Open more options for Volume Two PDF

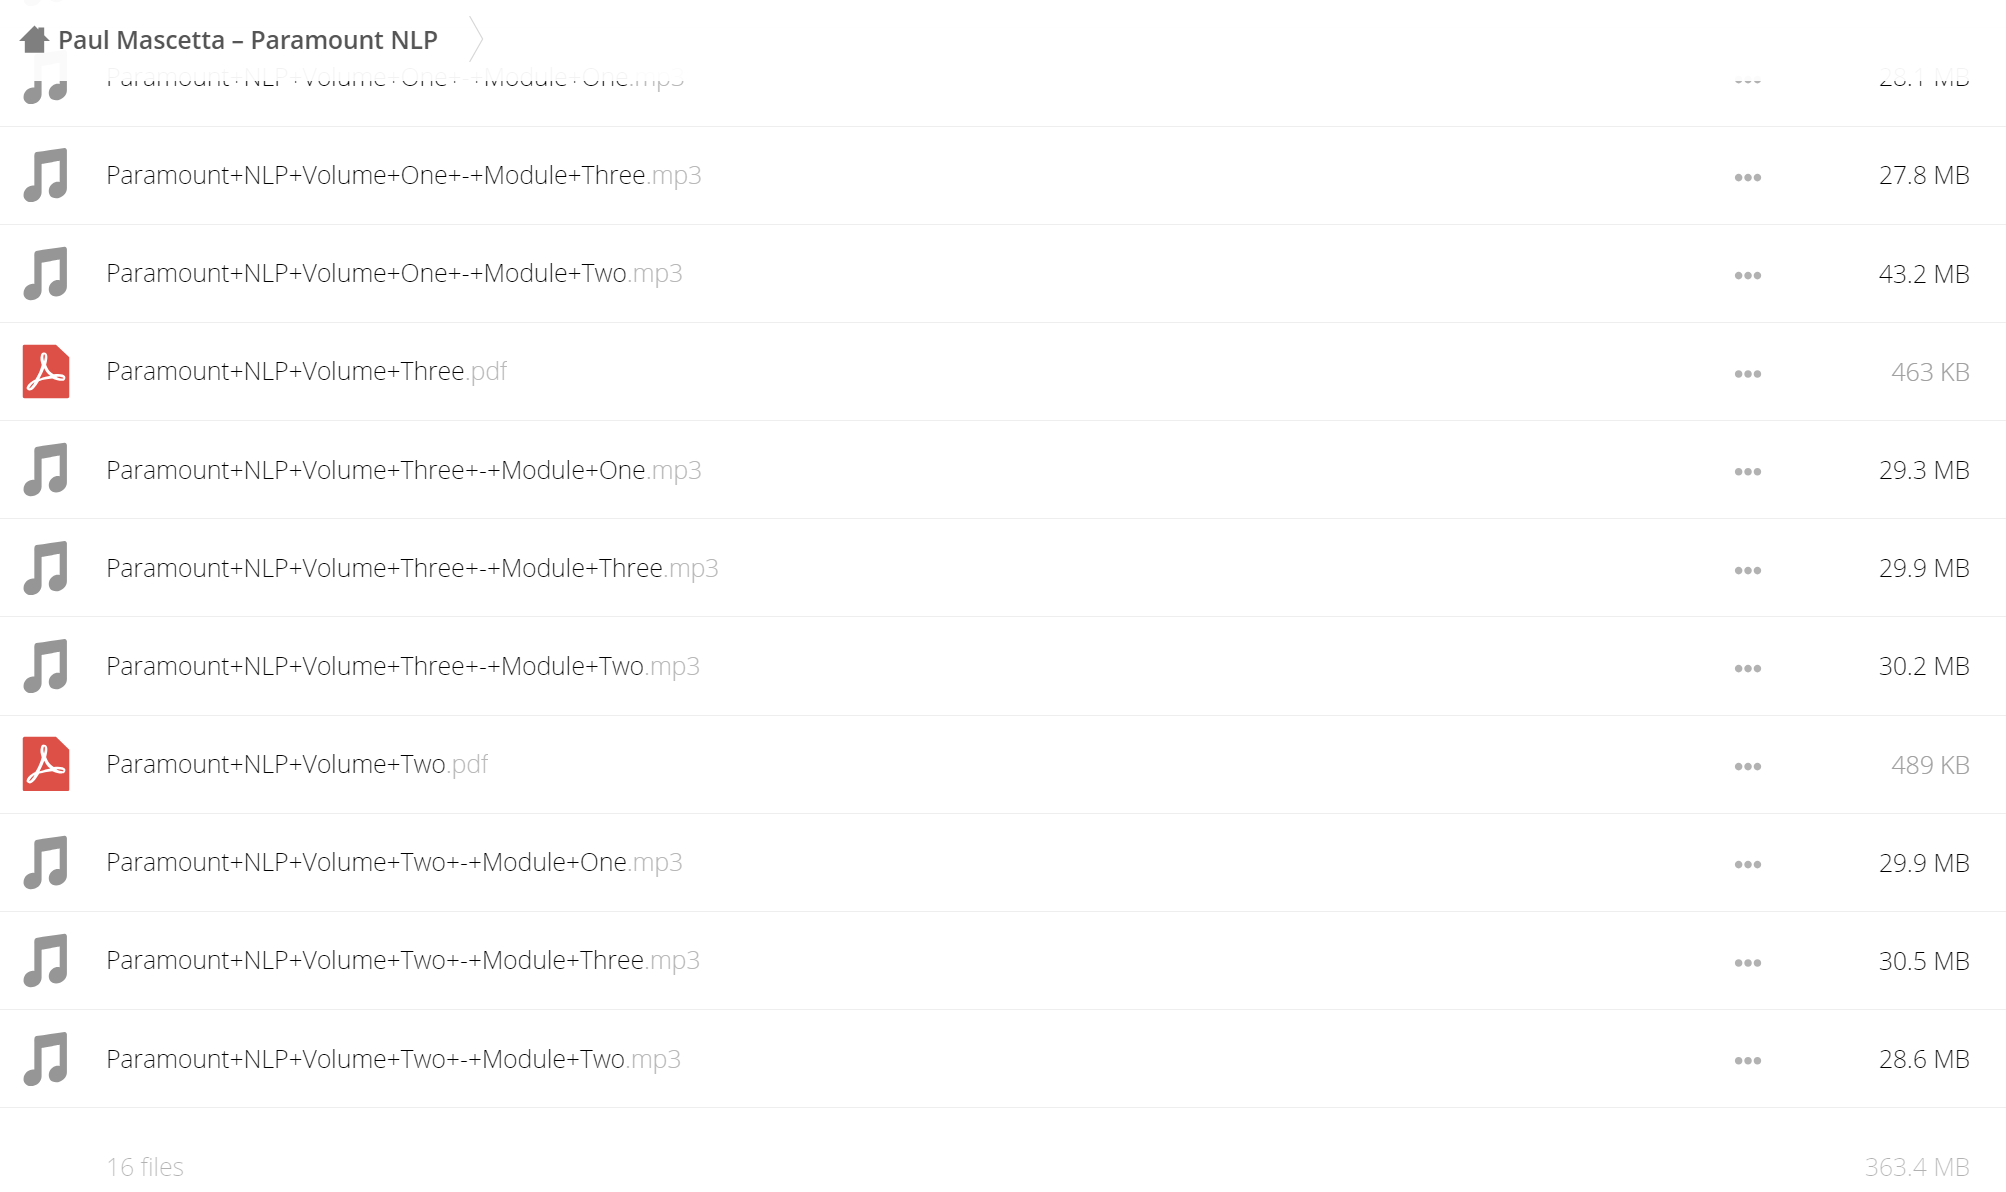point(1747,766)
